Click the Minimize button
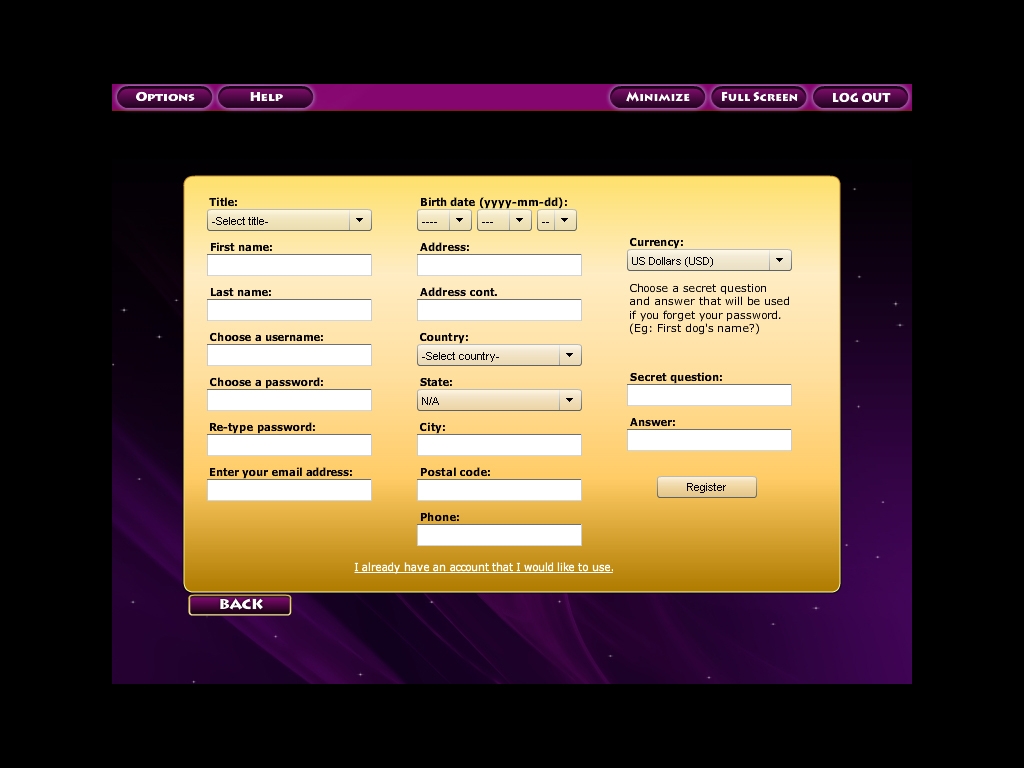Screen dimensions: 1024x768 pyautogui.click(x=658, y=97)
